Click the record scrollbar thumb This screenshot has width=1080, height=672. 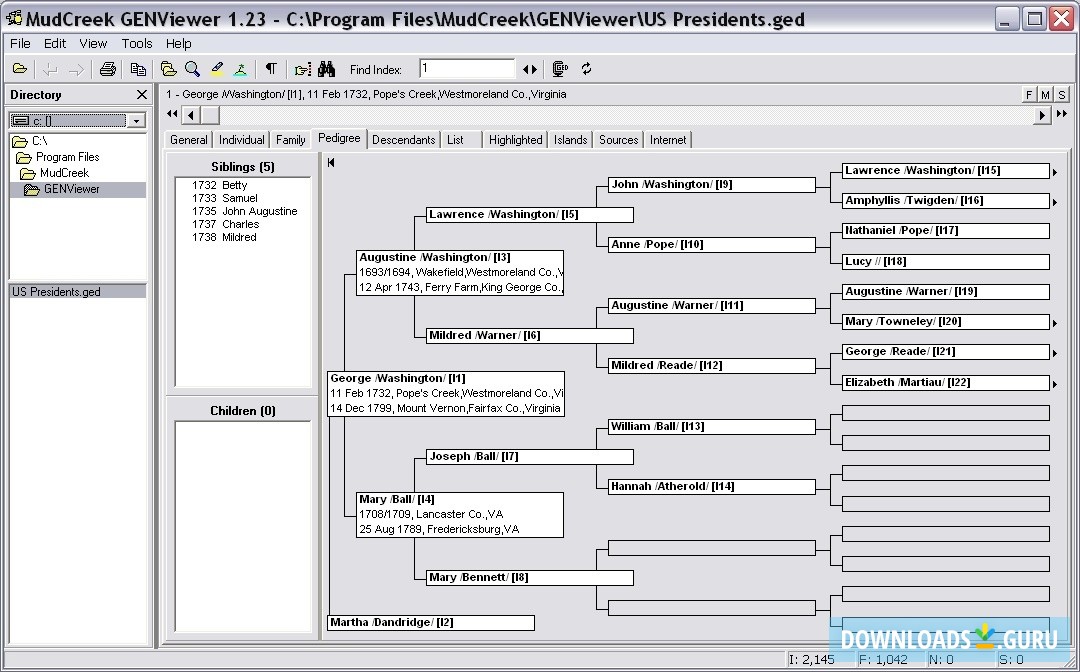pos(209,115)
